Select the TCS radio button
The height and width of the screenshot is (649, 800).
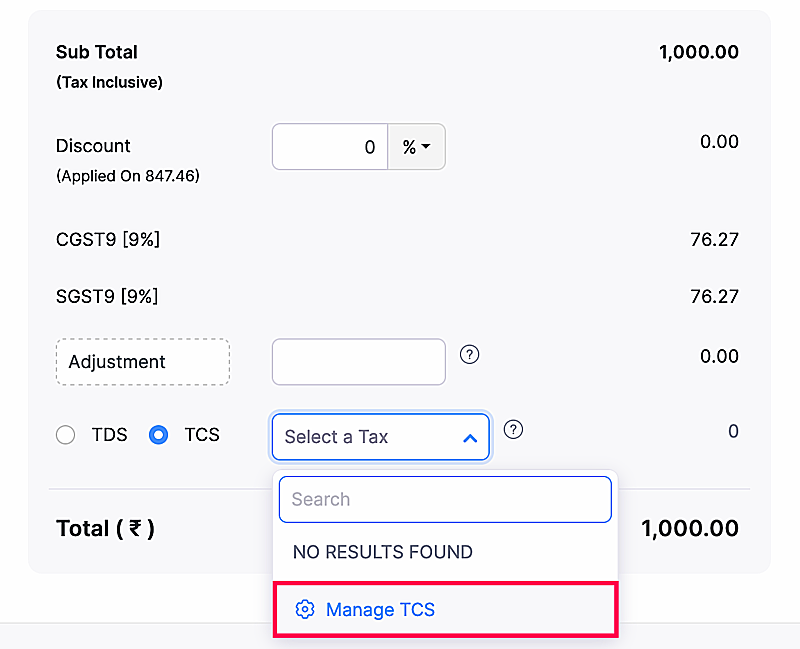(x=158, y=435)
